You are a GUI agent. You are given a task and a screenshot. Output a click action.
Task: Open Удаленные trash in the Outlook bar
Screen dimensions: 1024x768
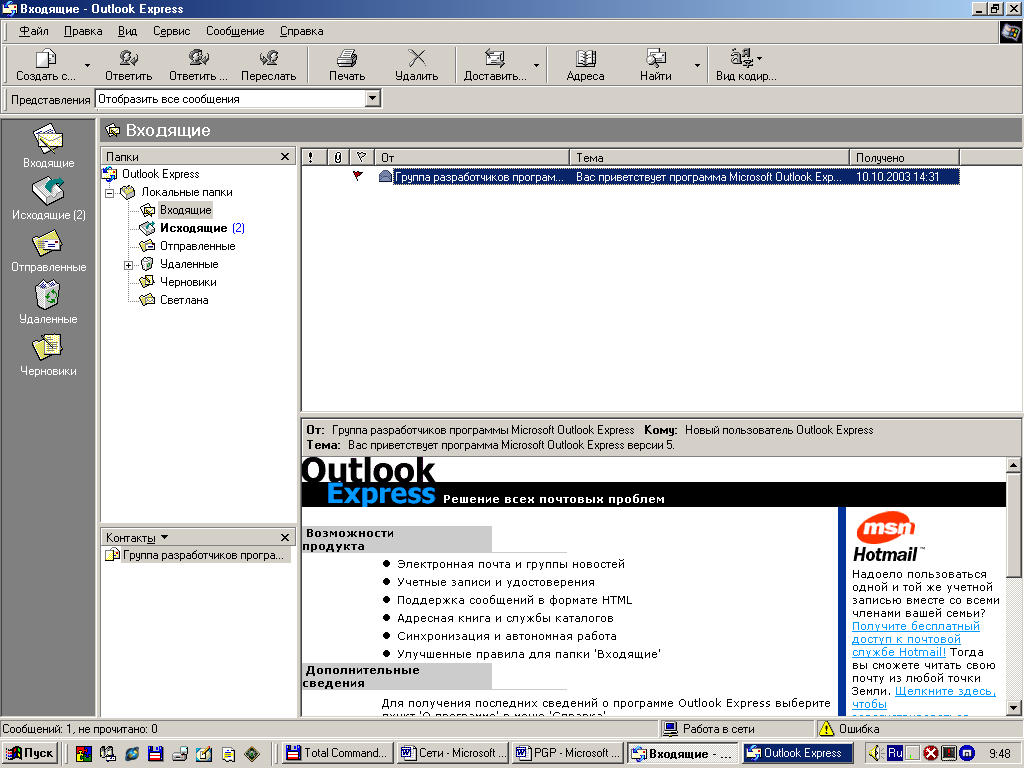48,302
